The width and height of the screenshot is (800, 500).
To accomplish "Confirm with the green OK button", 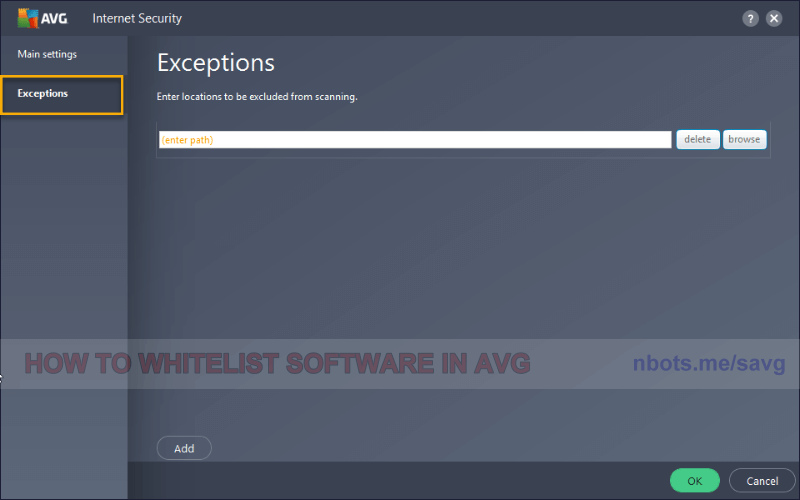I will [x=694, y=481].
